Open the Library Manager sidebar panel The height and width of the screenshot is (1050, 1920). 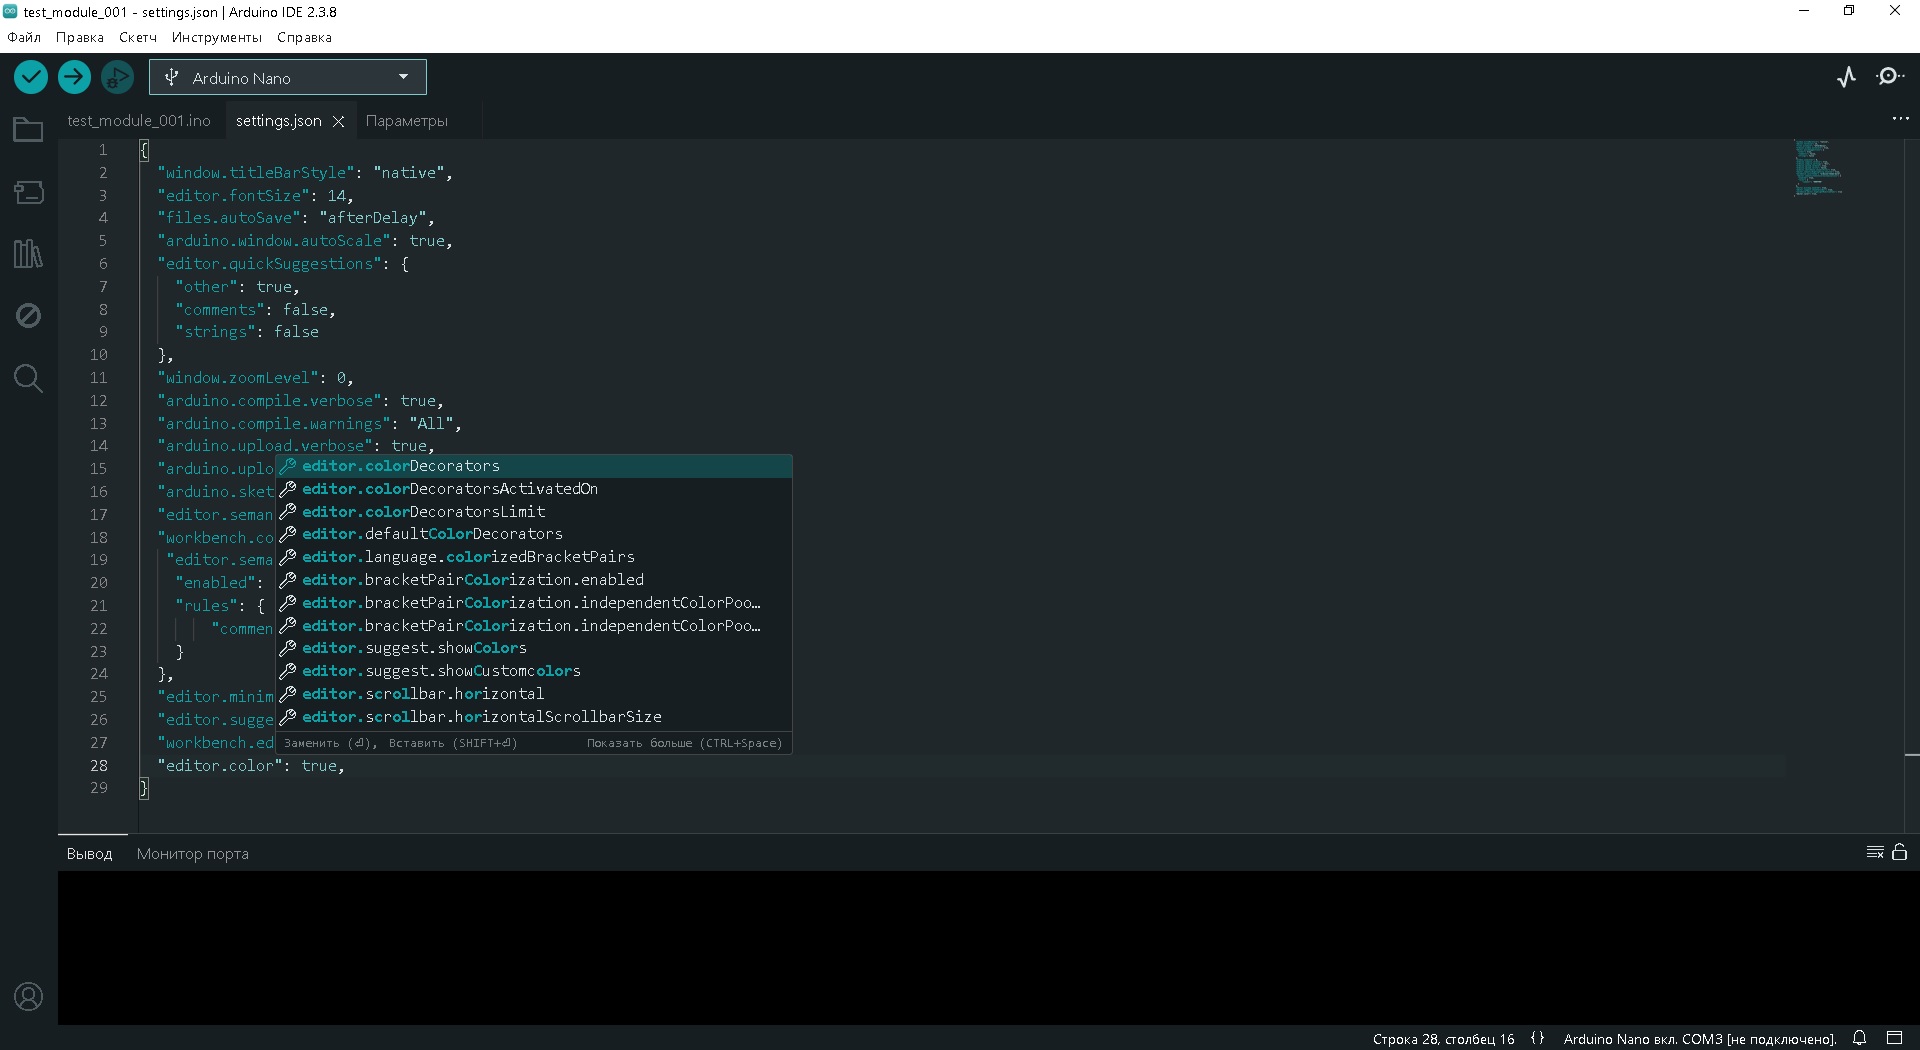[x=29, y=253]
